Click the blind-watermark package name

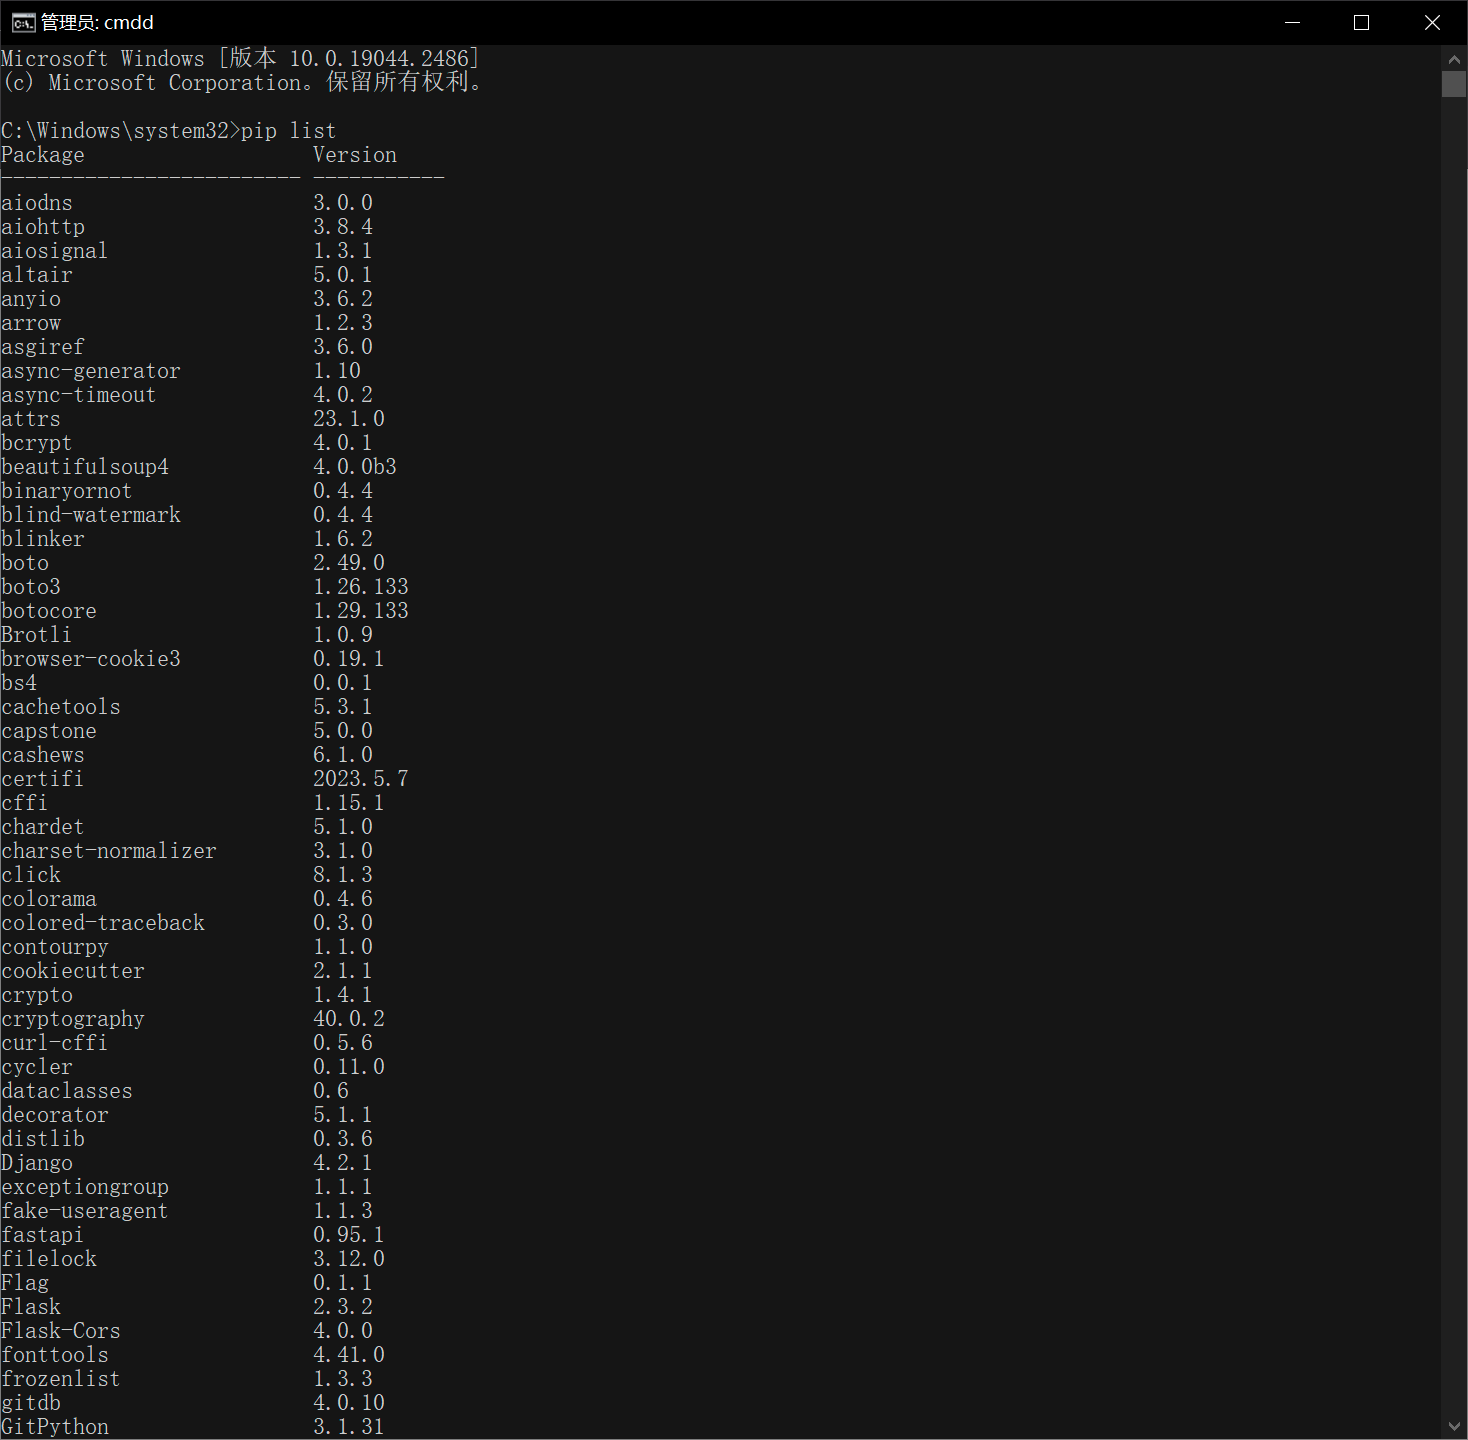91,515
